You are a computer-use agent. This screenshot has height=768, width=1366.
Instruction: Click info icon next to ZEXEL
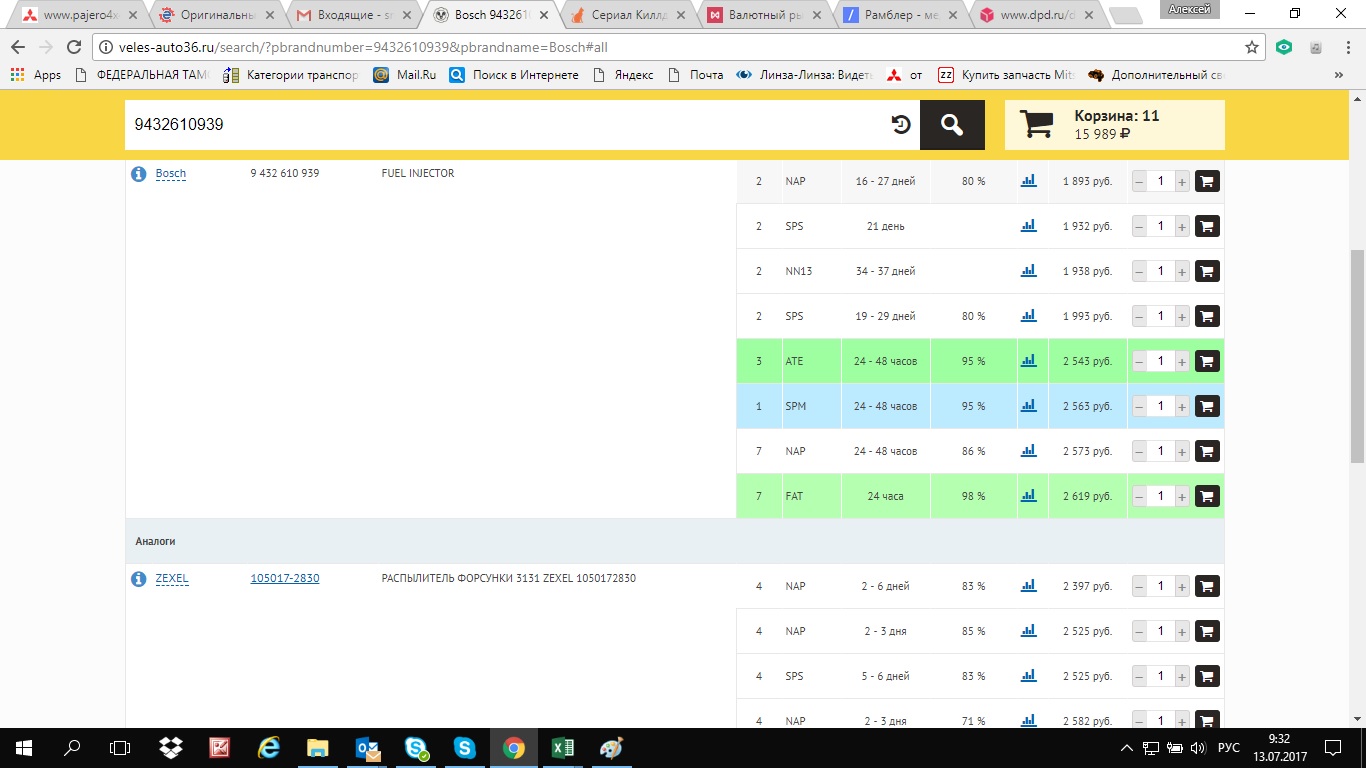139,579
